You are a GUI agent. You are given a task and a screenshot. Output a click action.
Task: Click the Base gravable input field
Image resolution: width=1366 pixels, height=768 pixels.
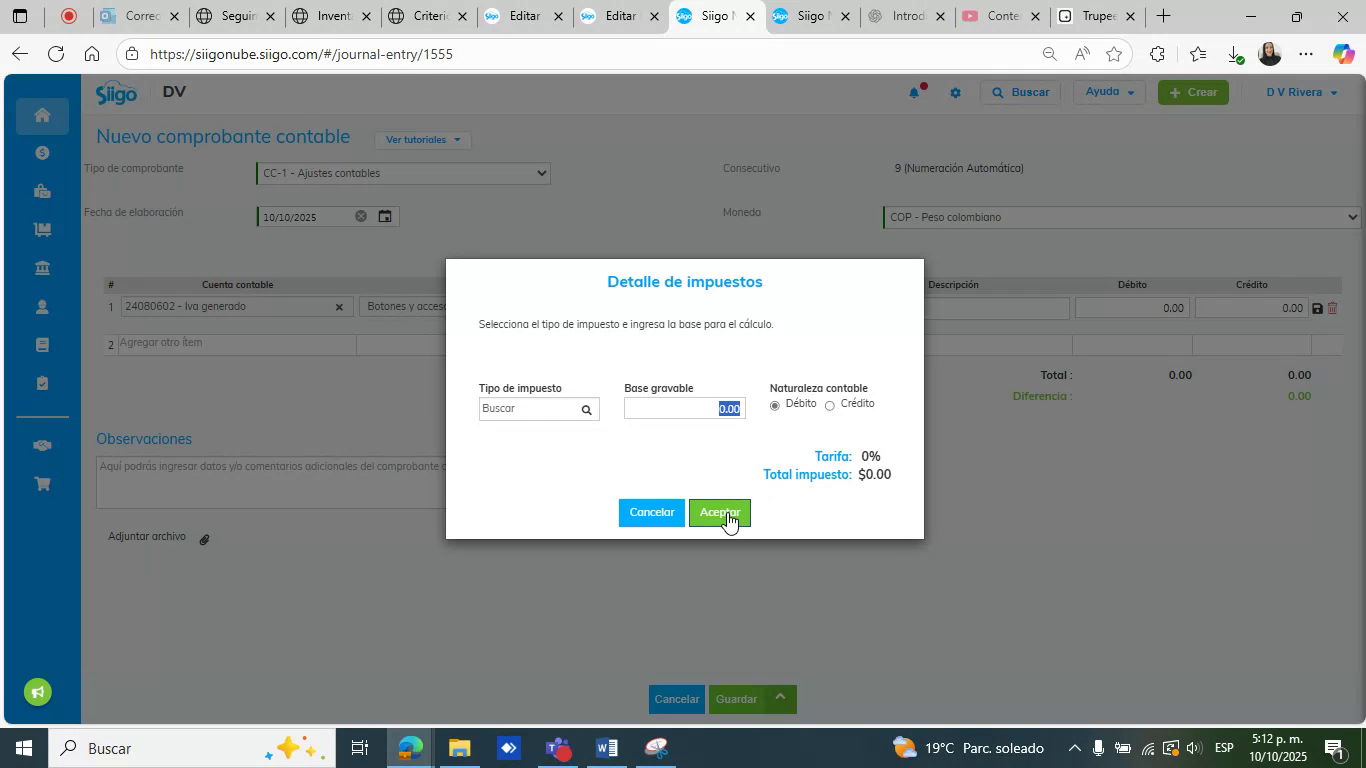[x=684, y=409]
